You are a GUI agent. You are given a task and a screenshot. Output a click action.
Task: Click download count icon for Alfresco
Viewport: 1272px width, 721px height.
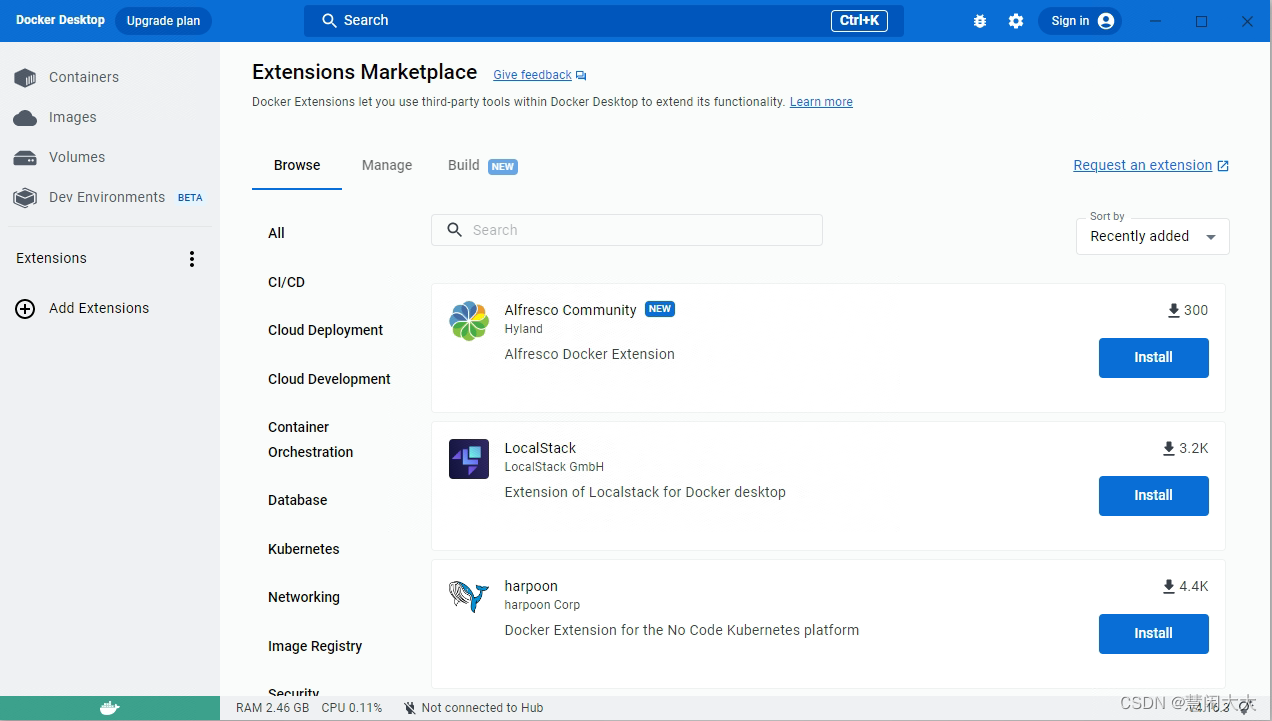coord(1173,311)
